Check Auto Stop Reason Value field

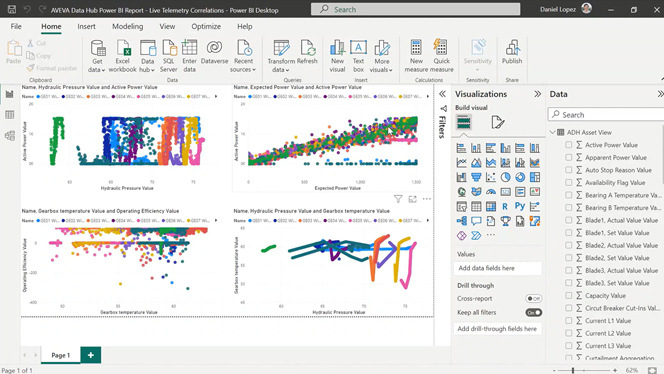point(569,170)
